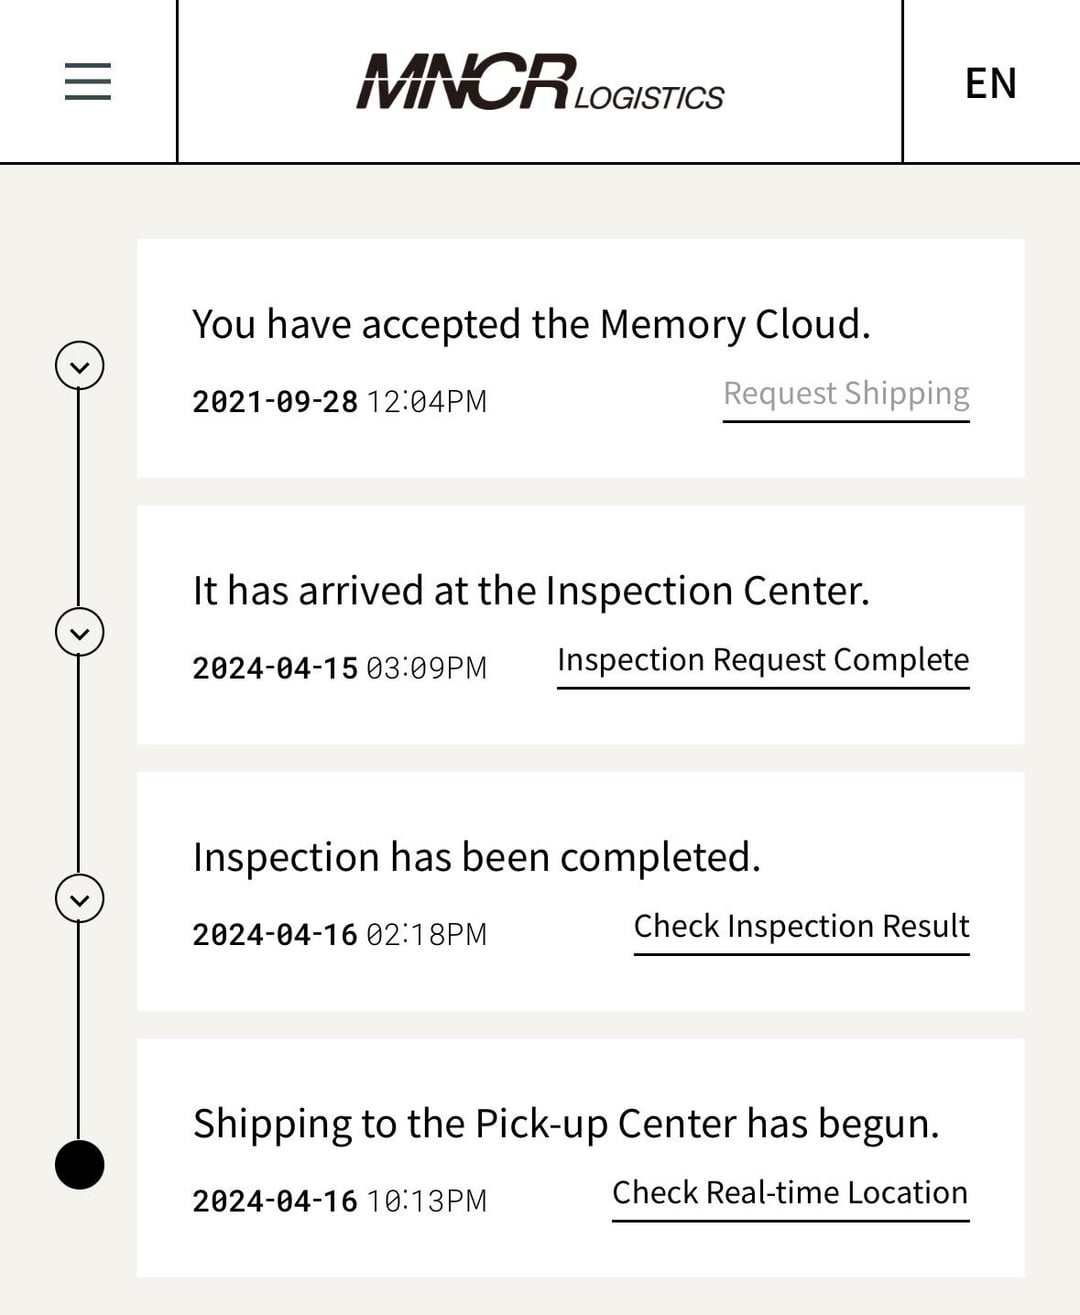Expand the Inspection completed step chevron
The image size is (1080, 1315).
pyautogui.click(x=80, y=899)
